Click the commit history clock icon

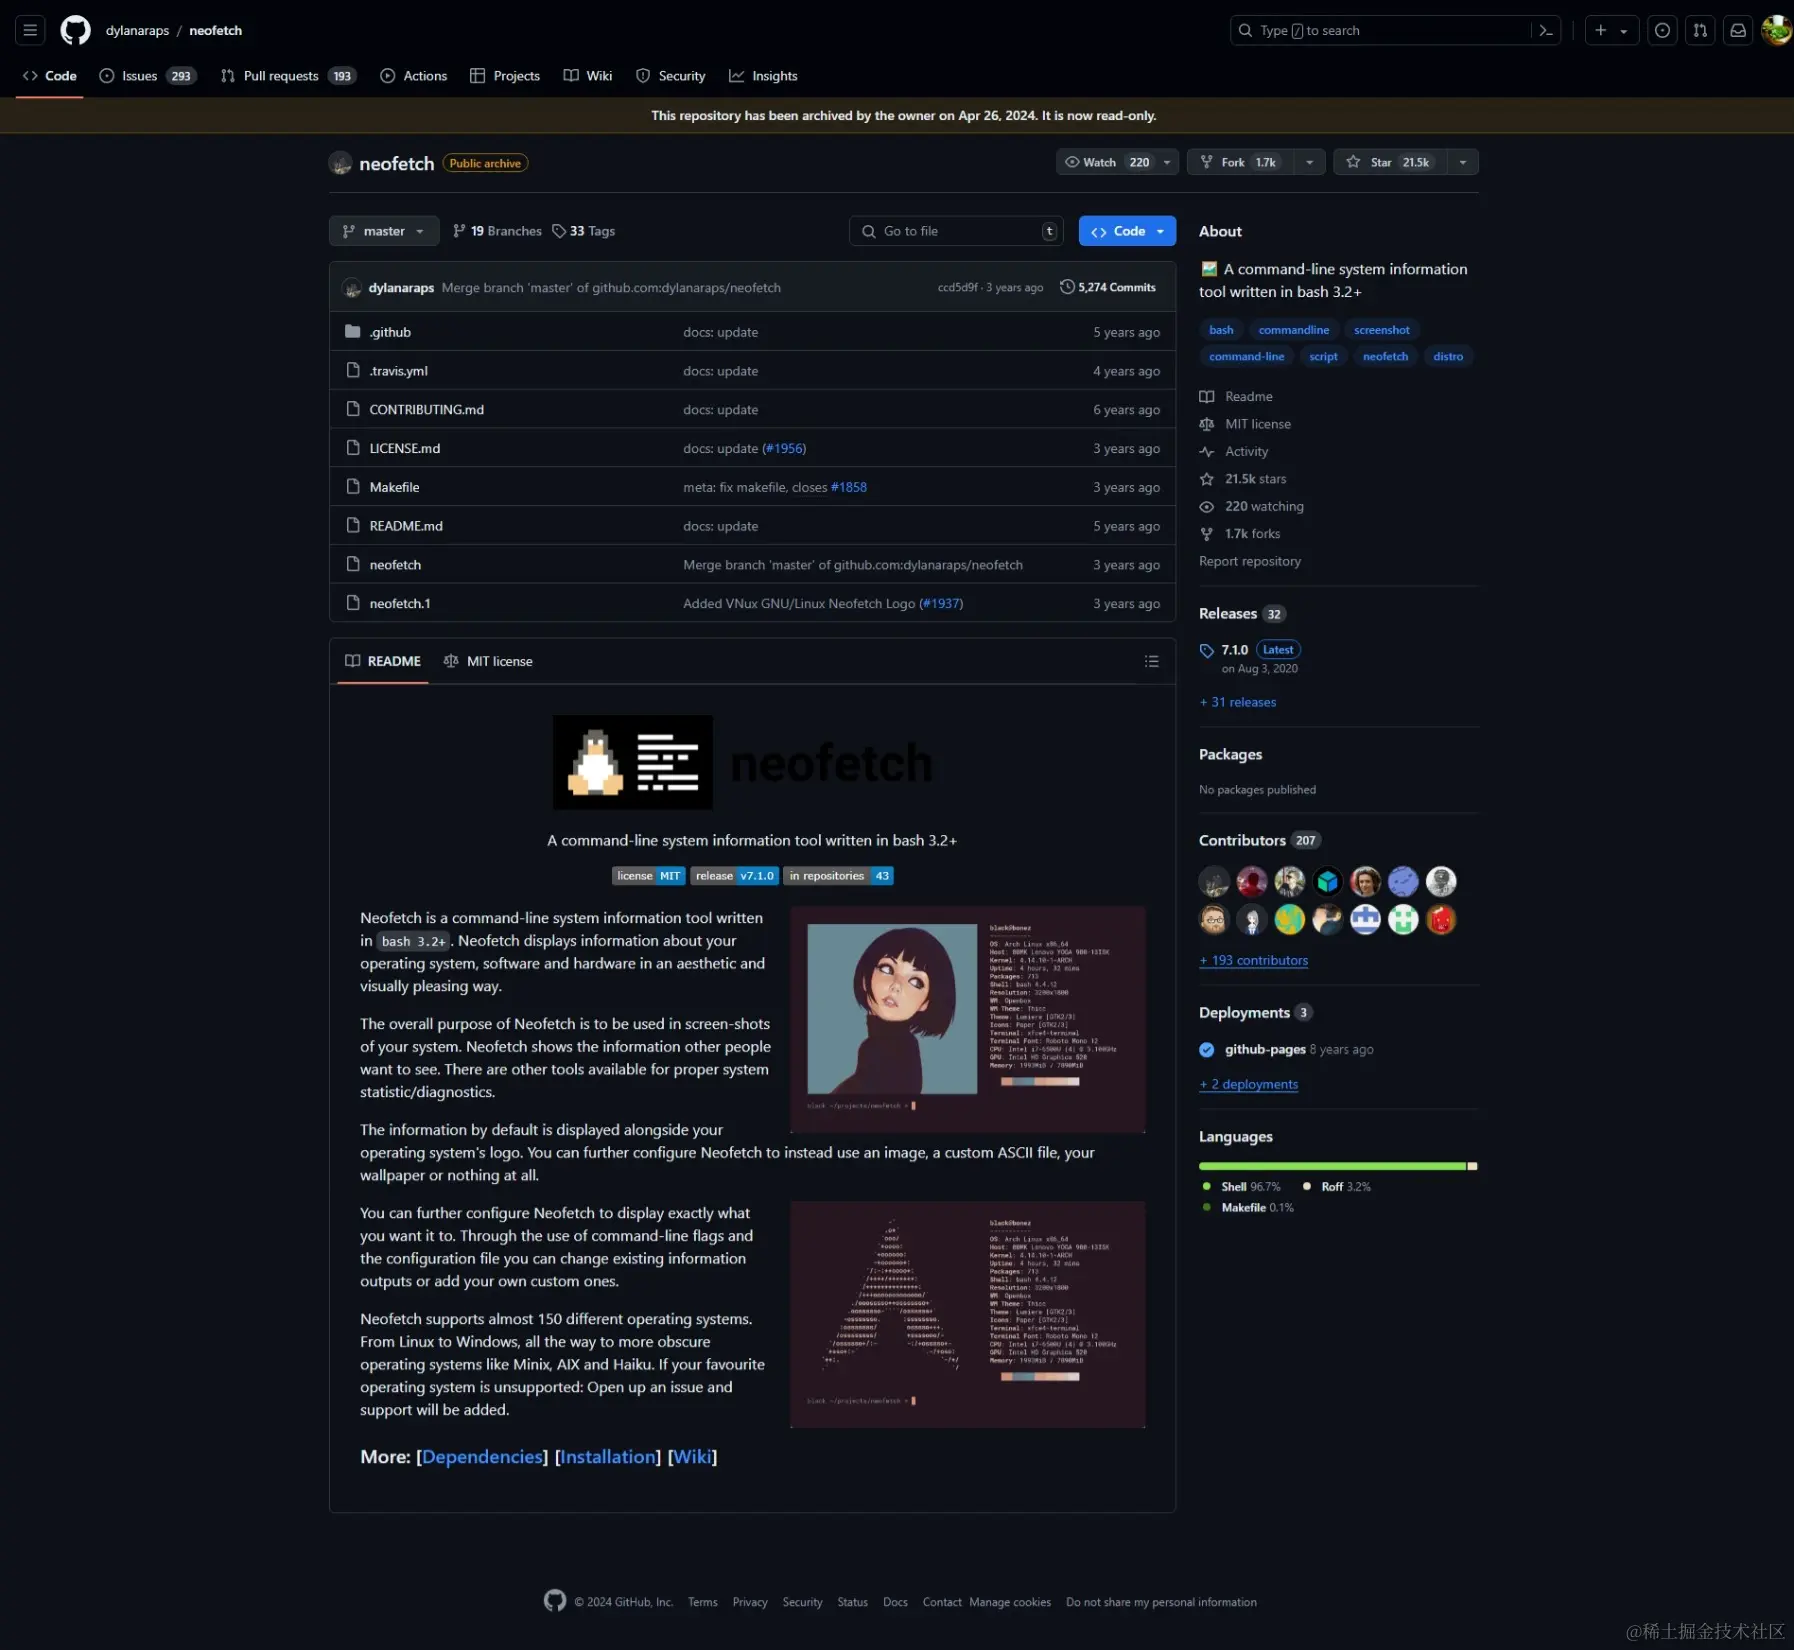(1067, 287)
